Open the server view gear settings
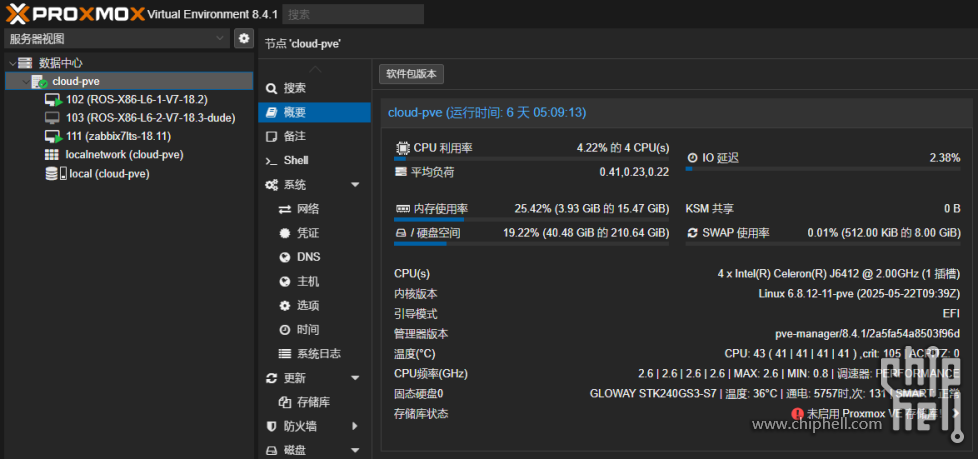Viewport: 978px width, 459px height. 244,39
